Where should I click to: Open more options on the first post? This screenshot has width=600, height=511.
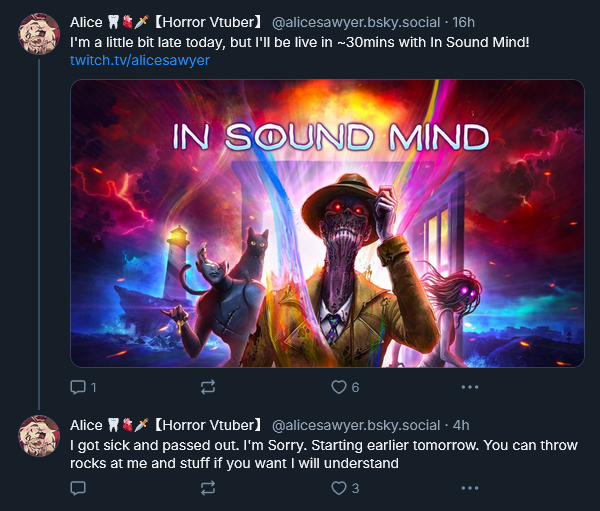pos(469,387)
